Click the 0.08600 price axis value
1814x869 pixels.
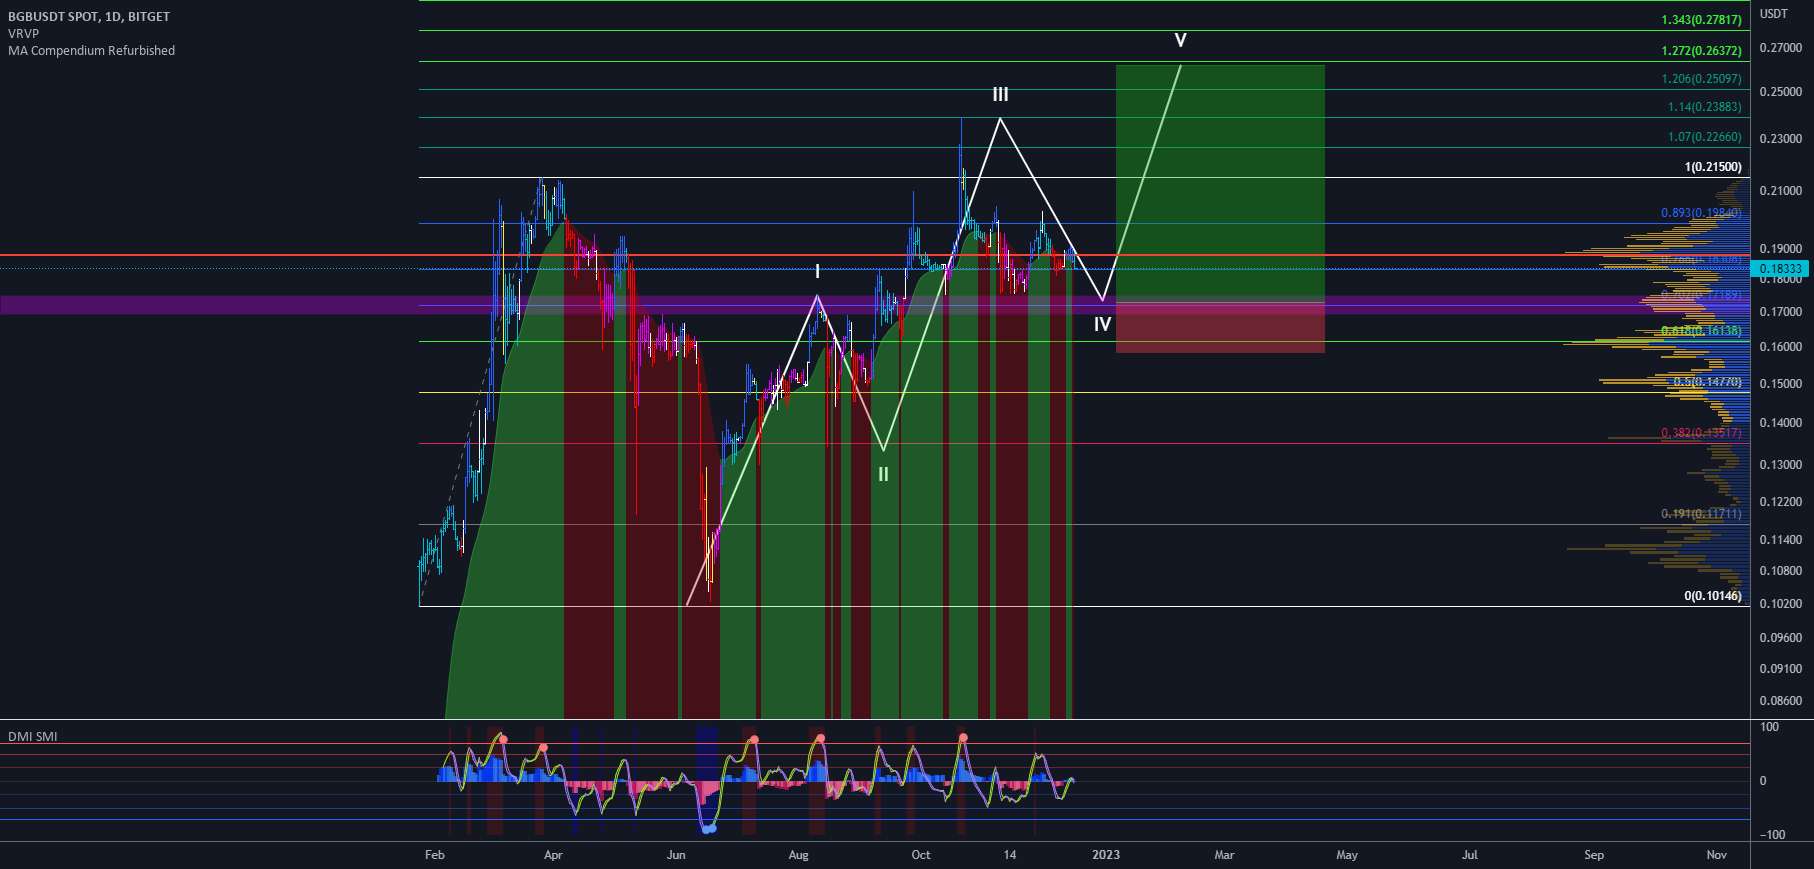(x=1780, y=701)
